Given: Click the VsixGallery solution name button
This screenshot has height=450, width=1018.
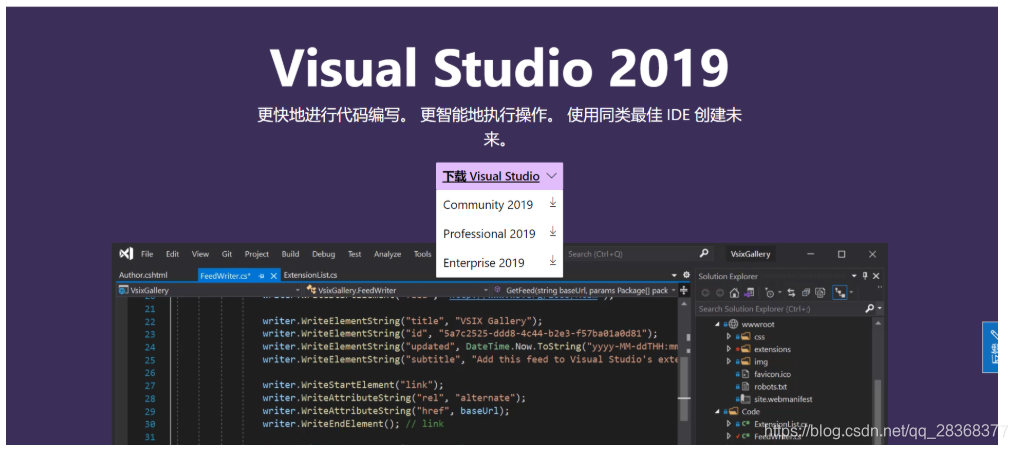Looking at the screenshot, I should pos(750,254).
